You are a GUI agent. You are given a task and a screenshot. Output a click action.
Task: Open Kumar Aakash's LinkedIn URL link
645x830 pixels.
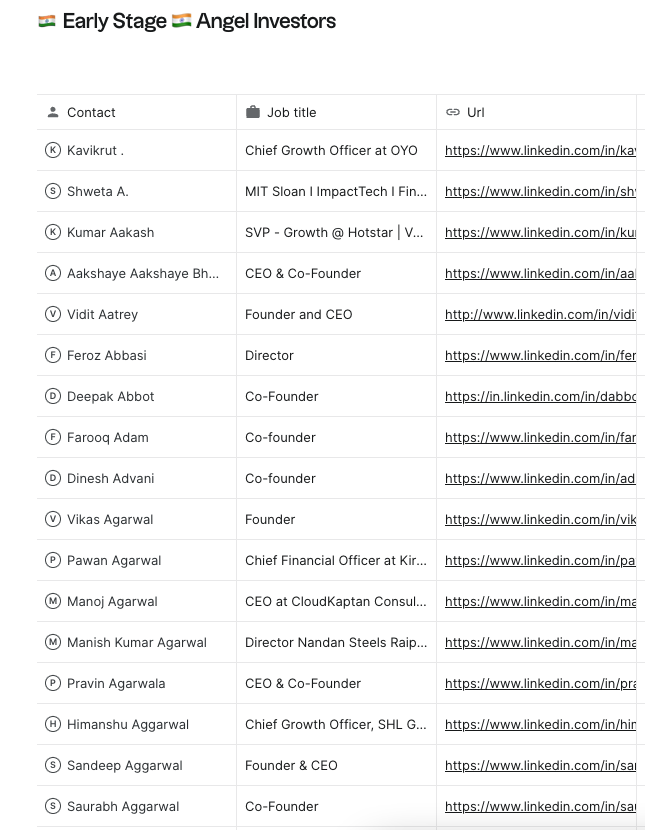(x=540, y=233)
